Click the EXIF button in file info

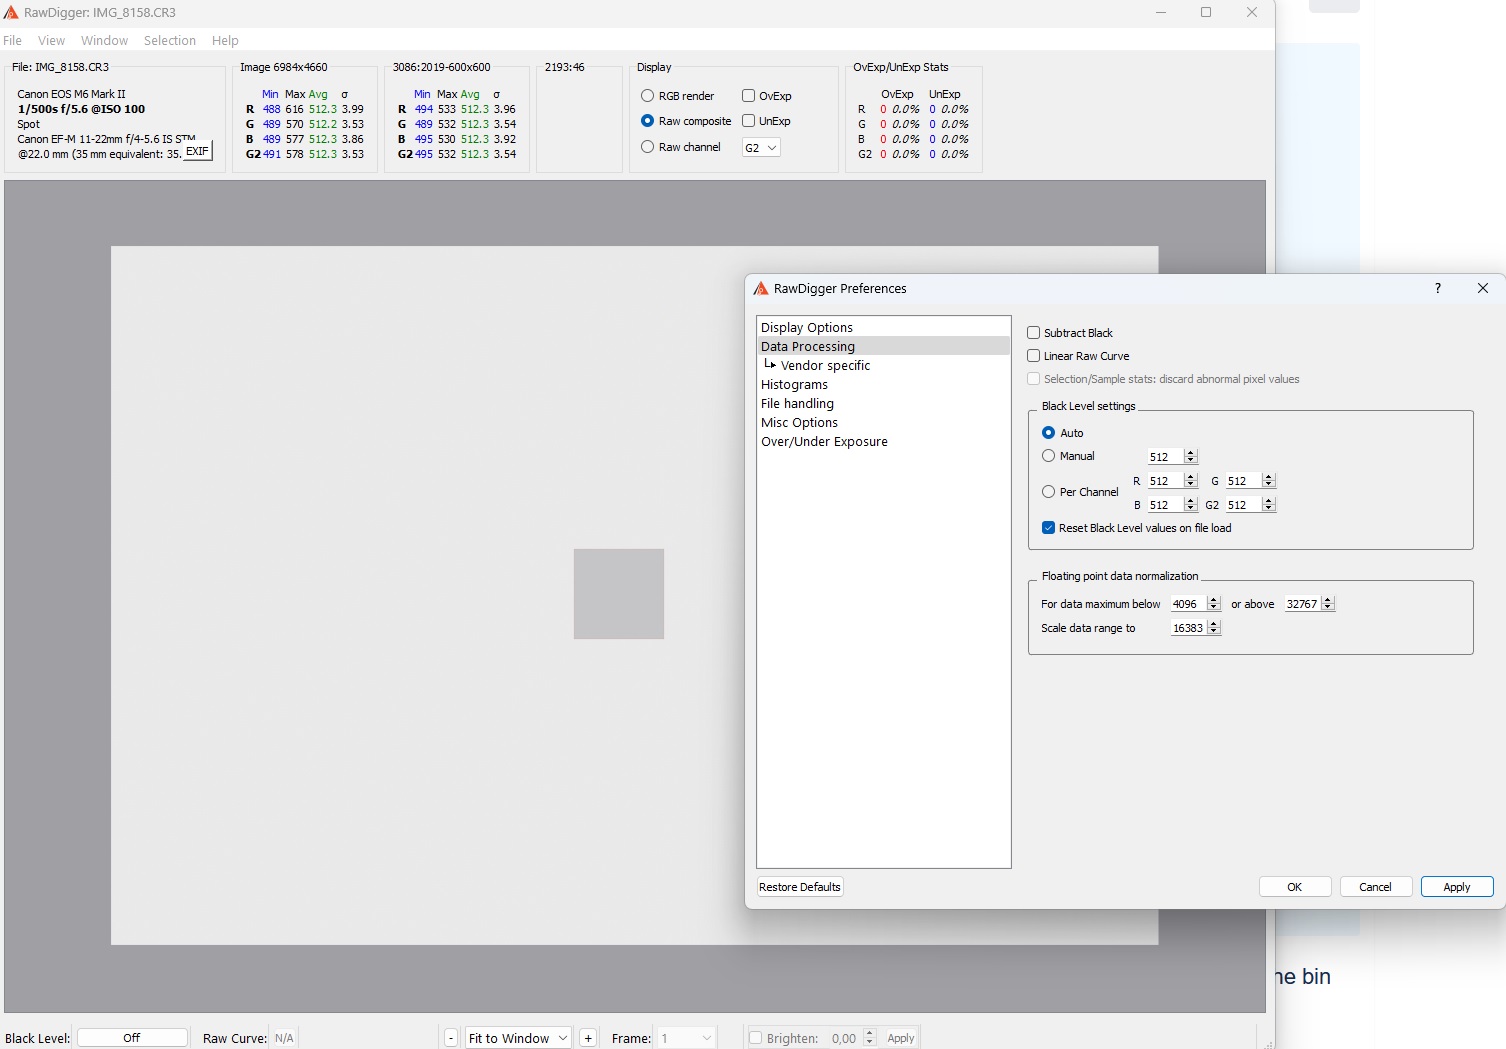click(x=198, y=152)
